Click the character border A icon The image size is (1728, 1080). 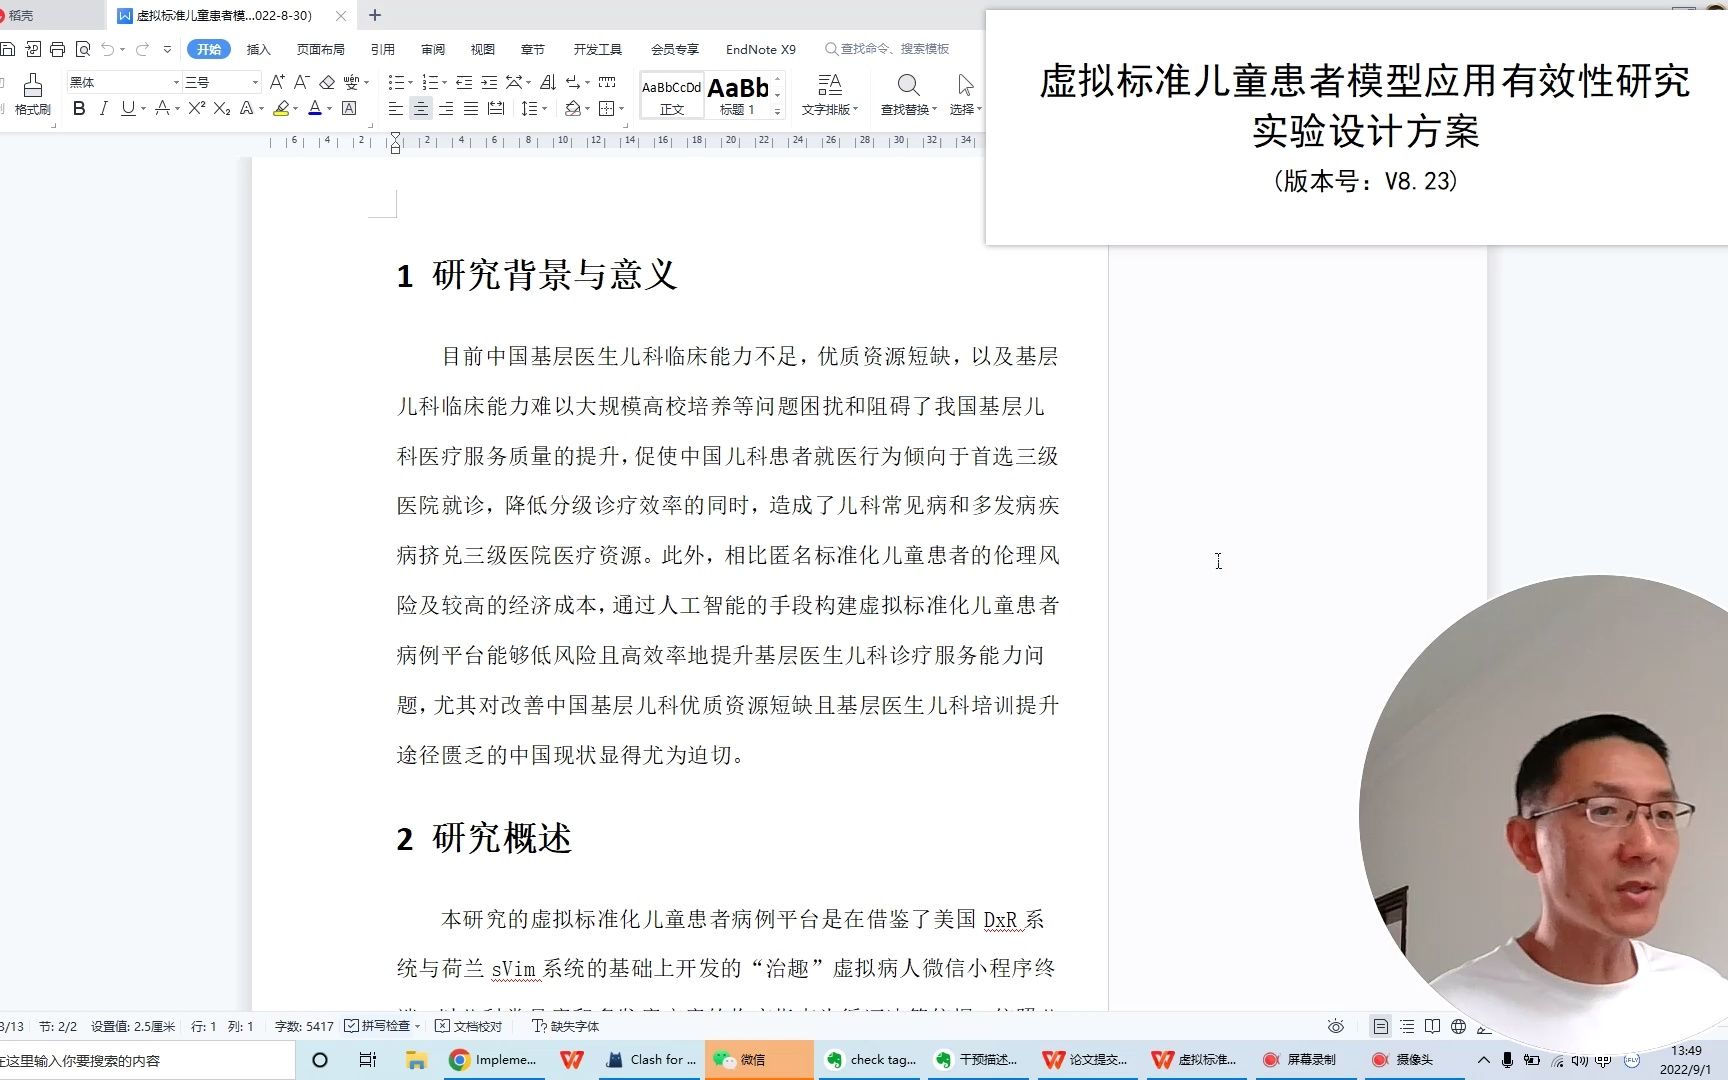(x=349, y=108)
